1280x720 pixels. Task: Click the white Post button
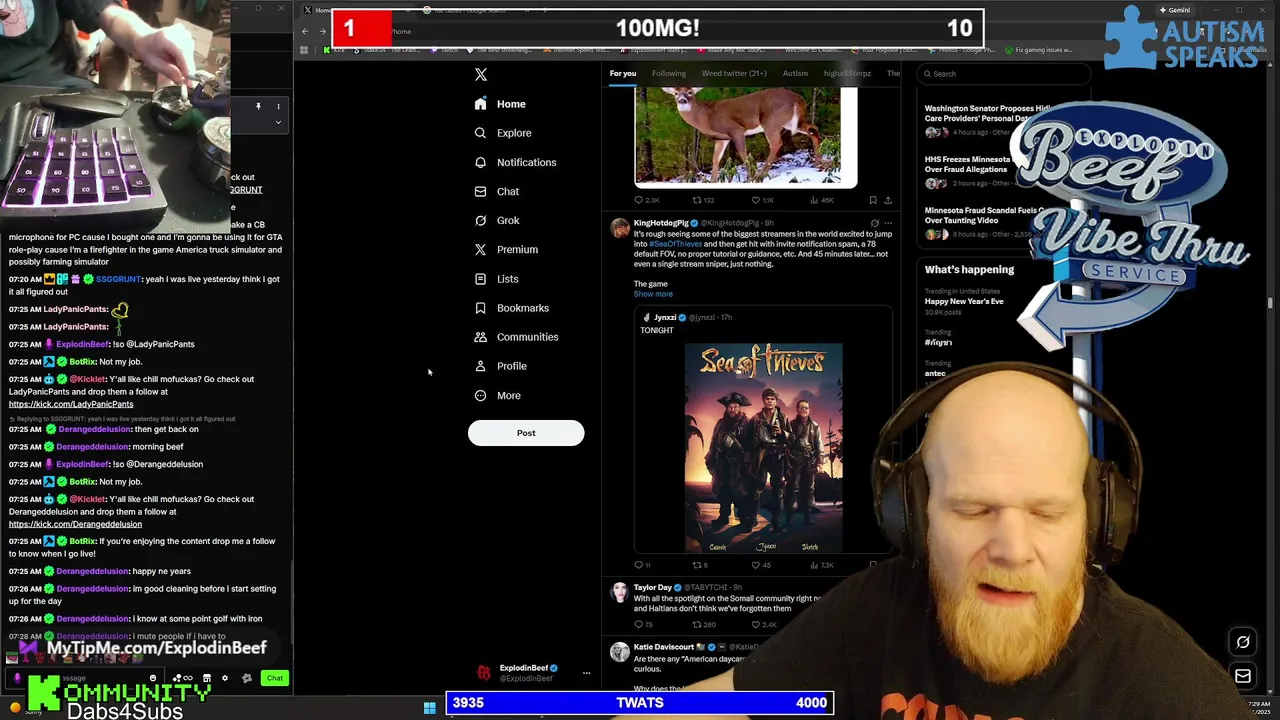click(x=526, y=433)
